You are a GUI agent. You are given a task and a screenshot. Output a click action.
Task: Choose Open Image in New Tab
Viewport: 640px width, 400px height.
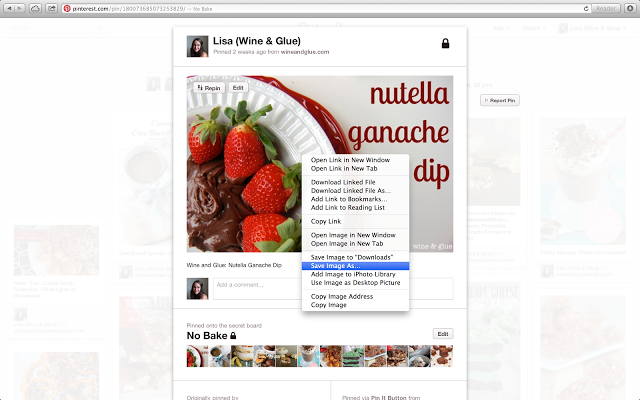[x=355, y=244]
